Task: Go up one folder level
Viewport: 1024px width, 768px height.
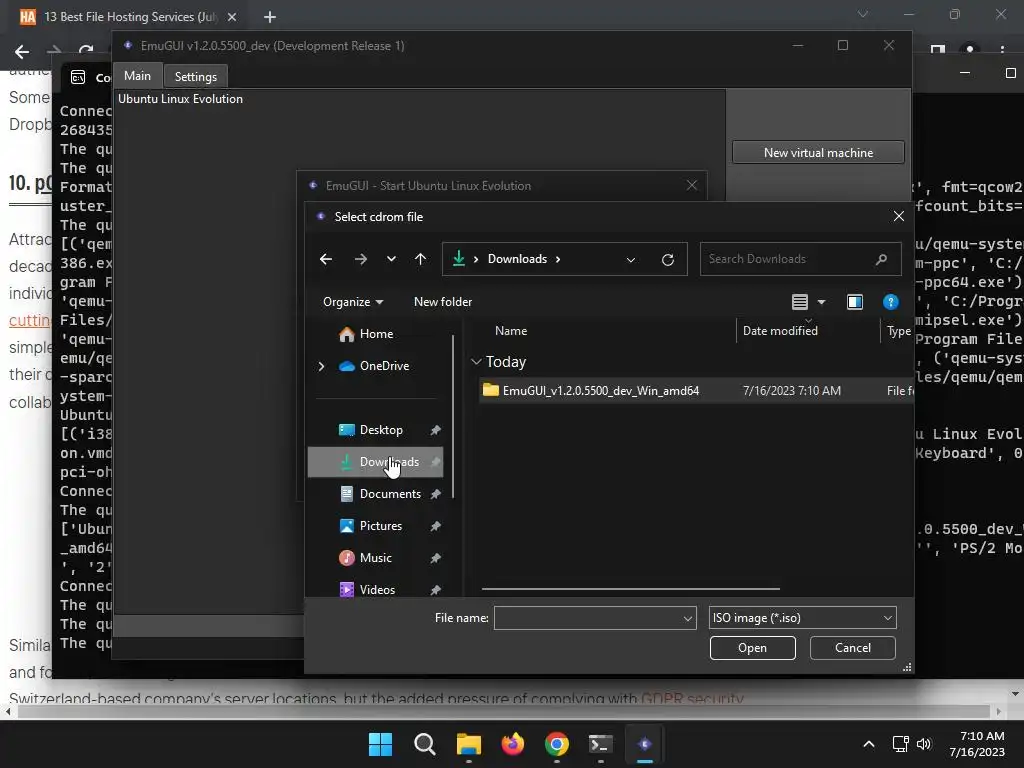Action: [421, 259]
